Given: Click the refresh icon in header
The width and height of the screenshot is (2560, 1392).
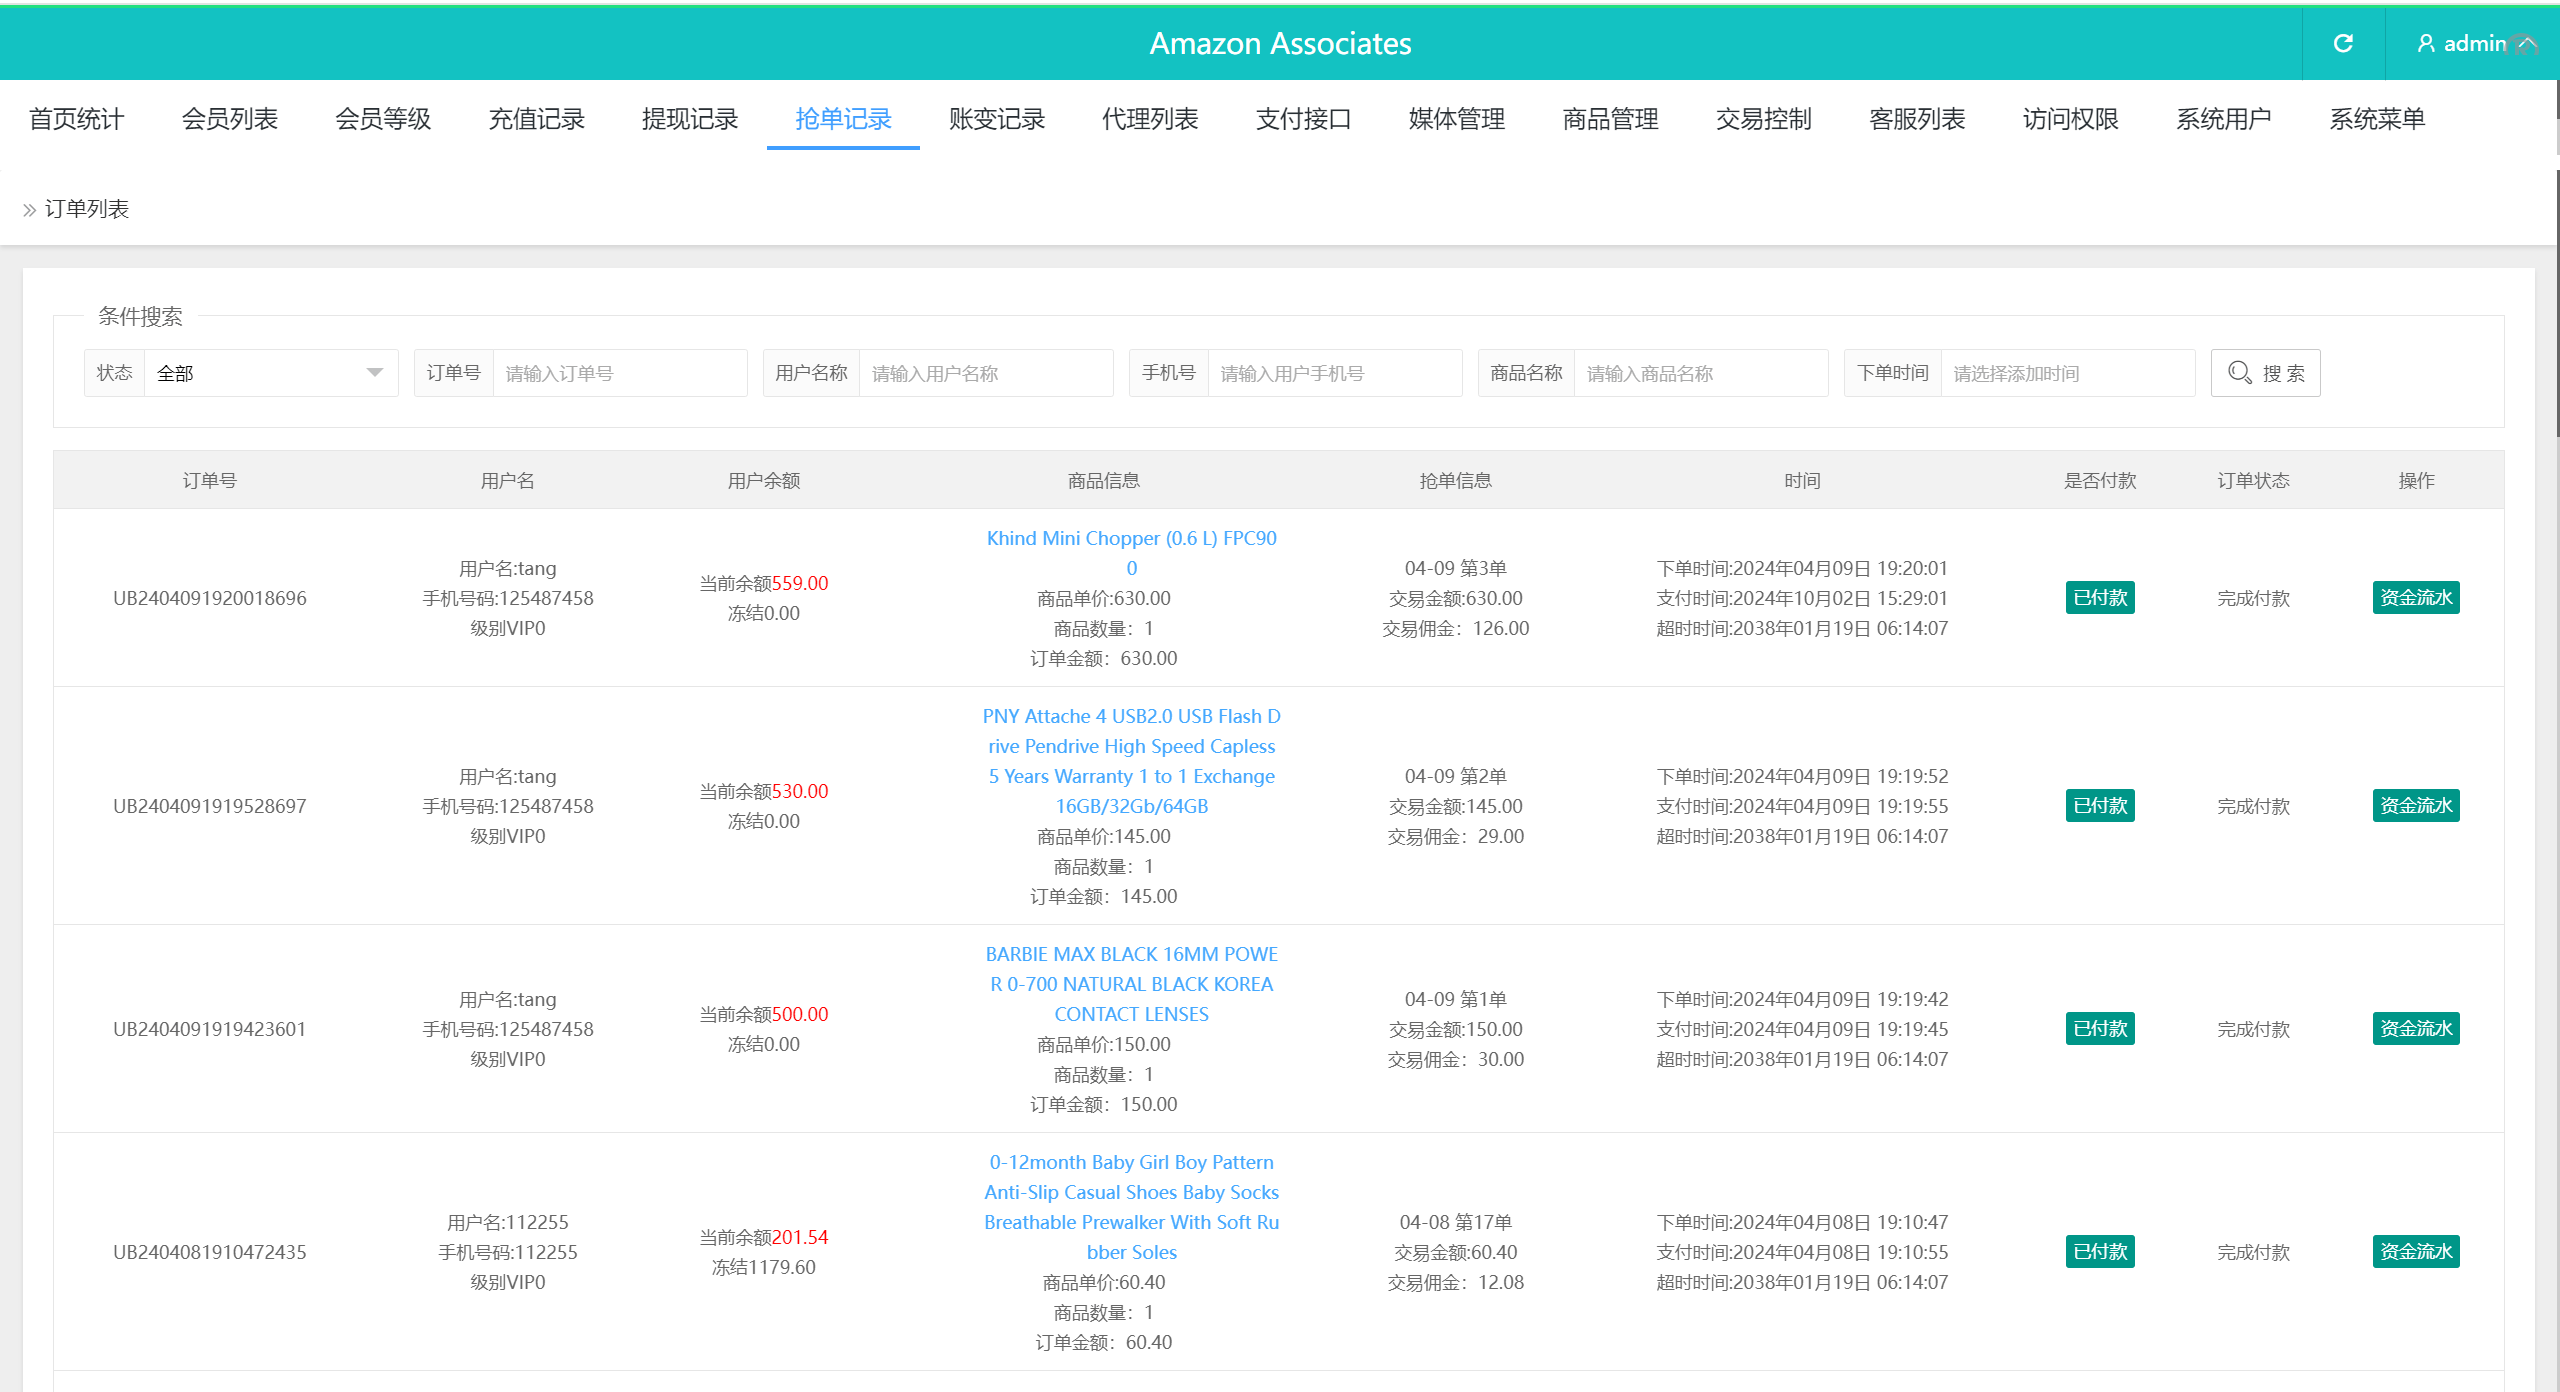Looking at the screenshot, I should click(2343, 43).
